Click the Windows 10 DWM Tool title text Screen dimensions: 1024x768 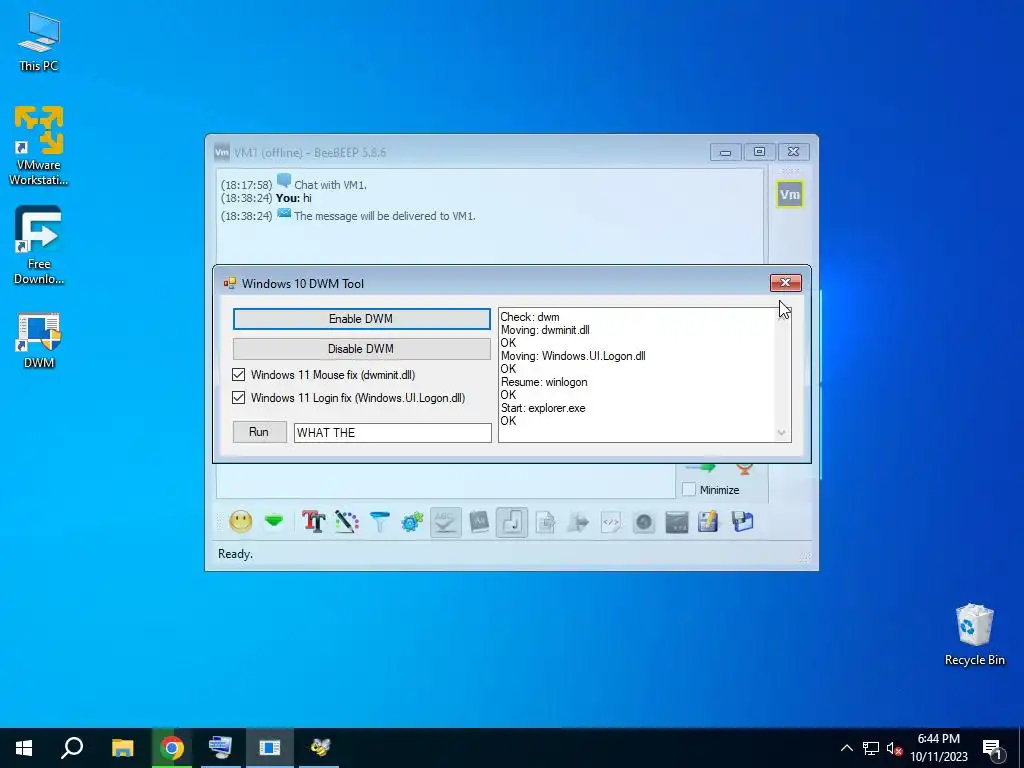coord(303,283)
